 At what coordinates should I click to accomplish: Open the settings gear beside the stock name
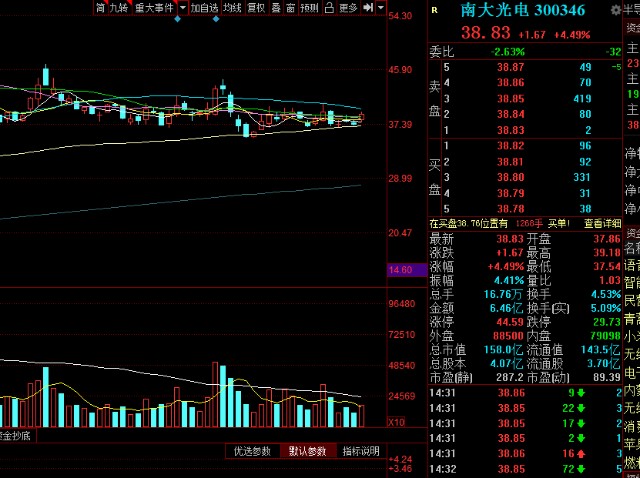click(x=616, y=10)
